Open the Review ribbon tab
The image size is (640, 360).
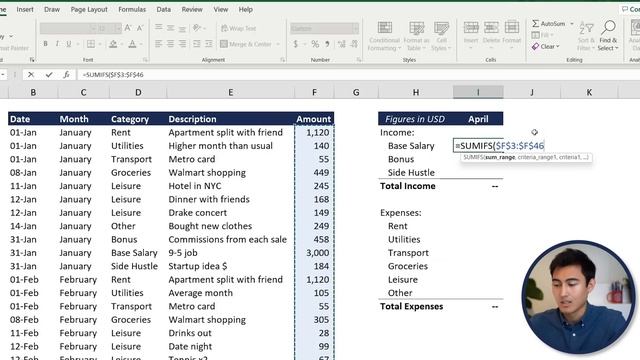click(192, 9)
